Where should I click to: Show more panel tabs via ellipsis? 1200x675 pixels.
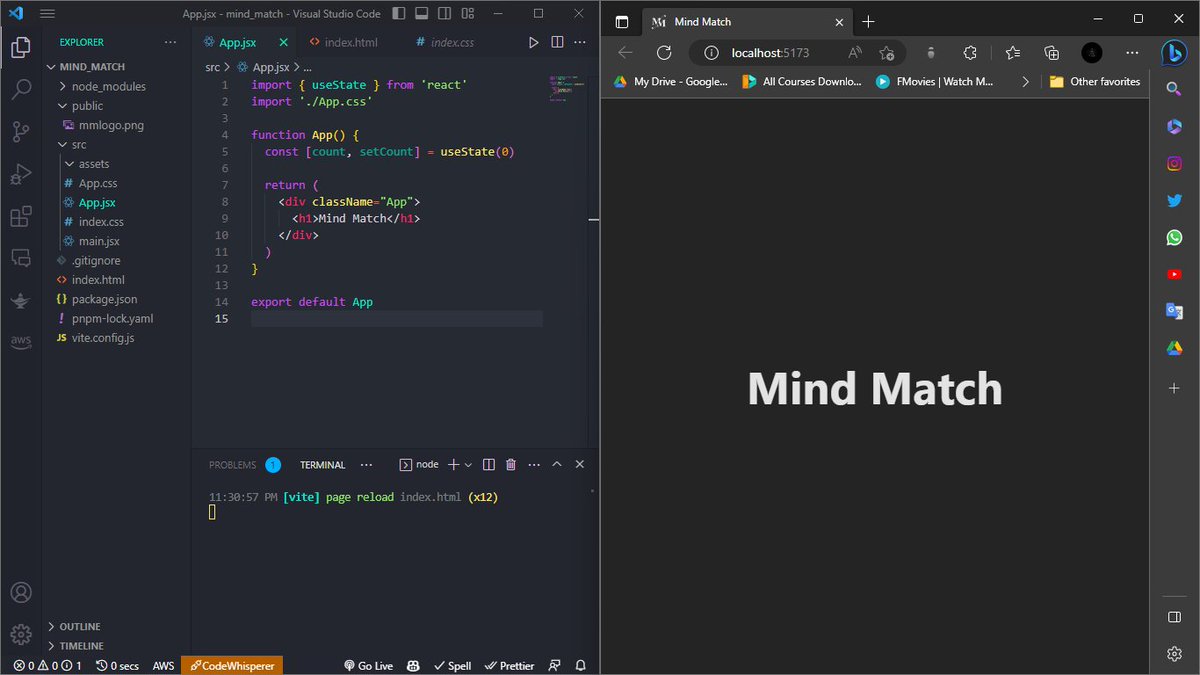(x=367, y=465)
